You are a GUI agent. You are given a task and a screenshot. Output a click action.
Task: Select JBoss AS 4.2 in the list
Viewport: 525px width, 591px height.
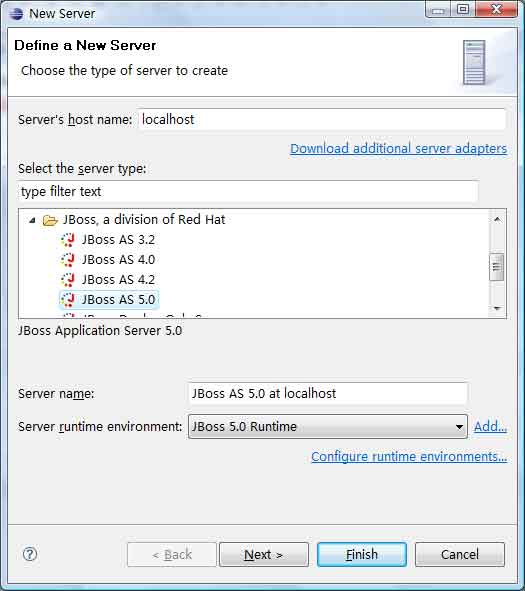point(118,280)
